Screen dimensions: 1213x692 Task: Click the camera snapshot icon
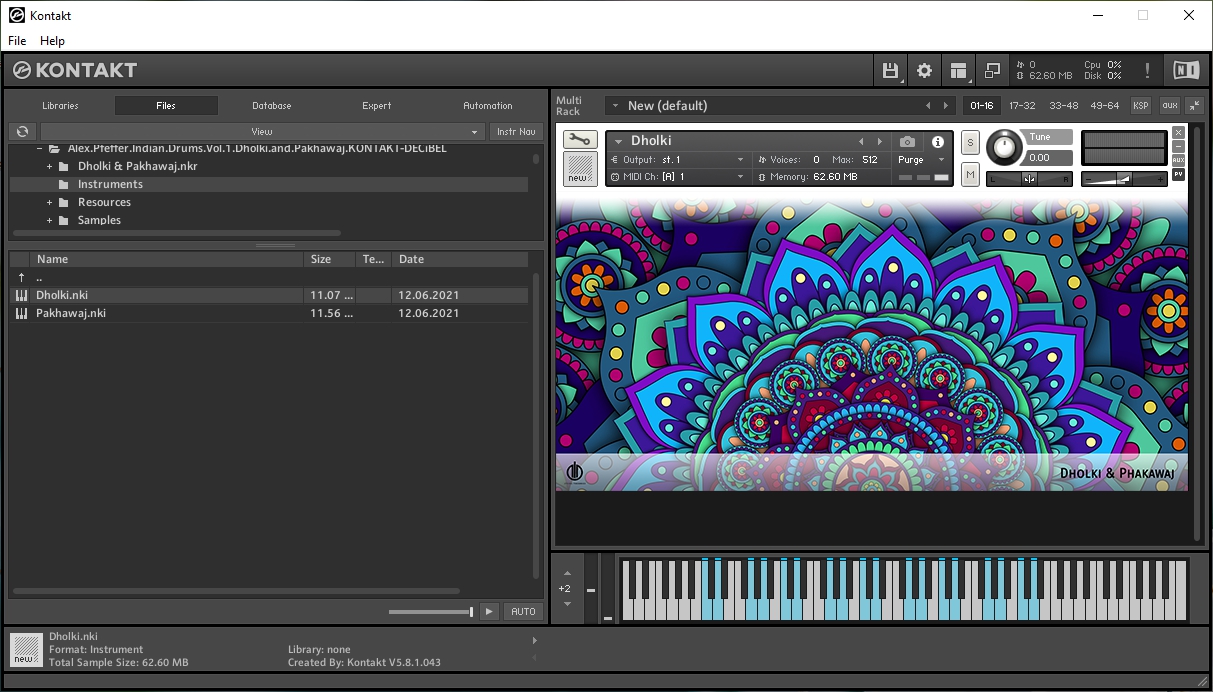907,142
